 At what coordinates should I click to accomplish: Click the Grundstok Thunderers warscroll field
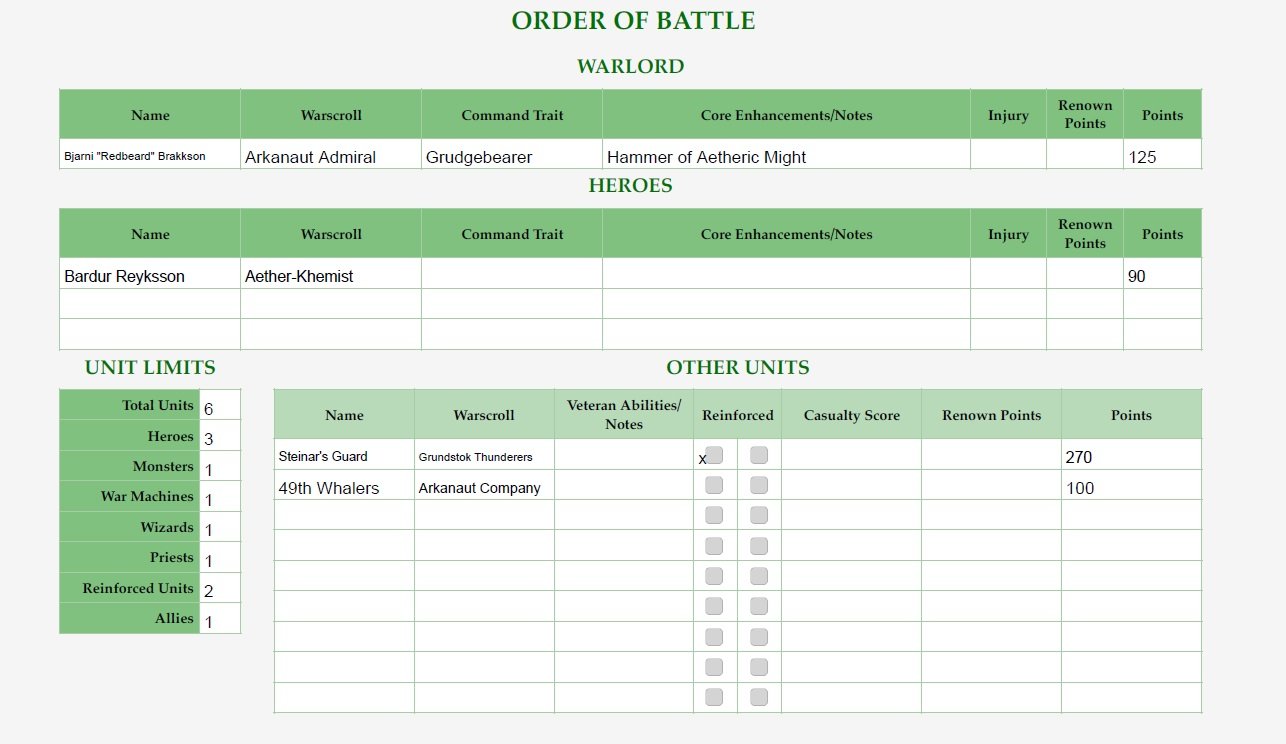click(x=484, y=456)
